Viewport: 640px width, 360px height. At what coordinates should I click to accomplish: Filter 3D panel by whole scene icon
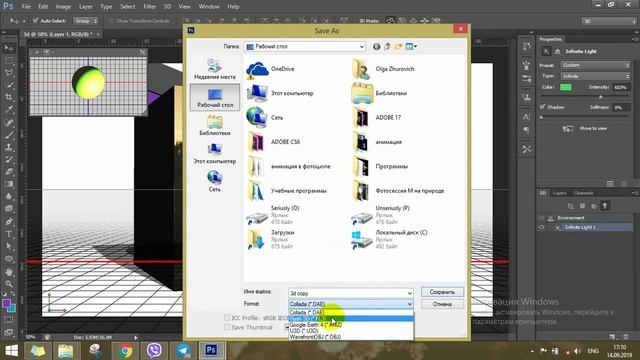(571, 206)
